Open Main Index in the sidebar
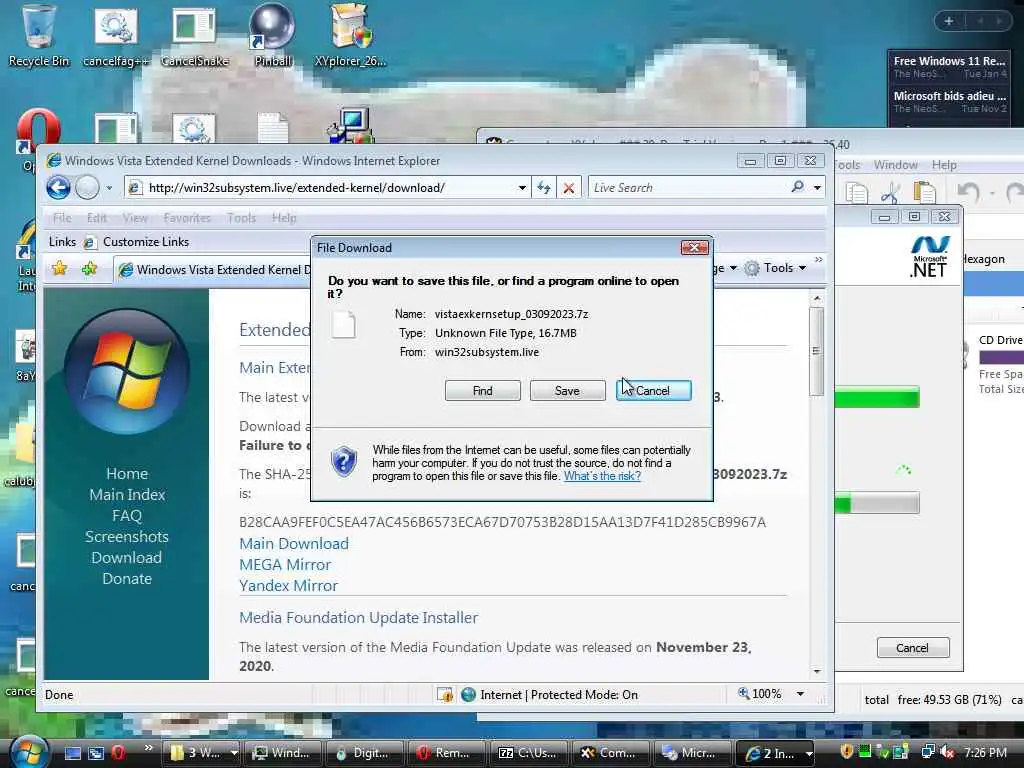Screen dimensions: 1024x768 coord(127,494)
